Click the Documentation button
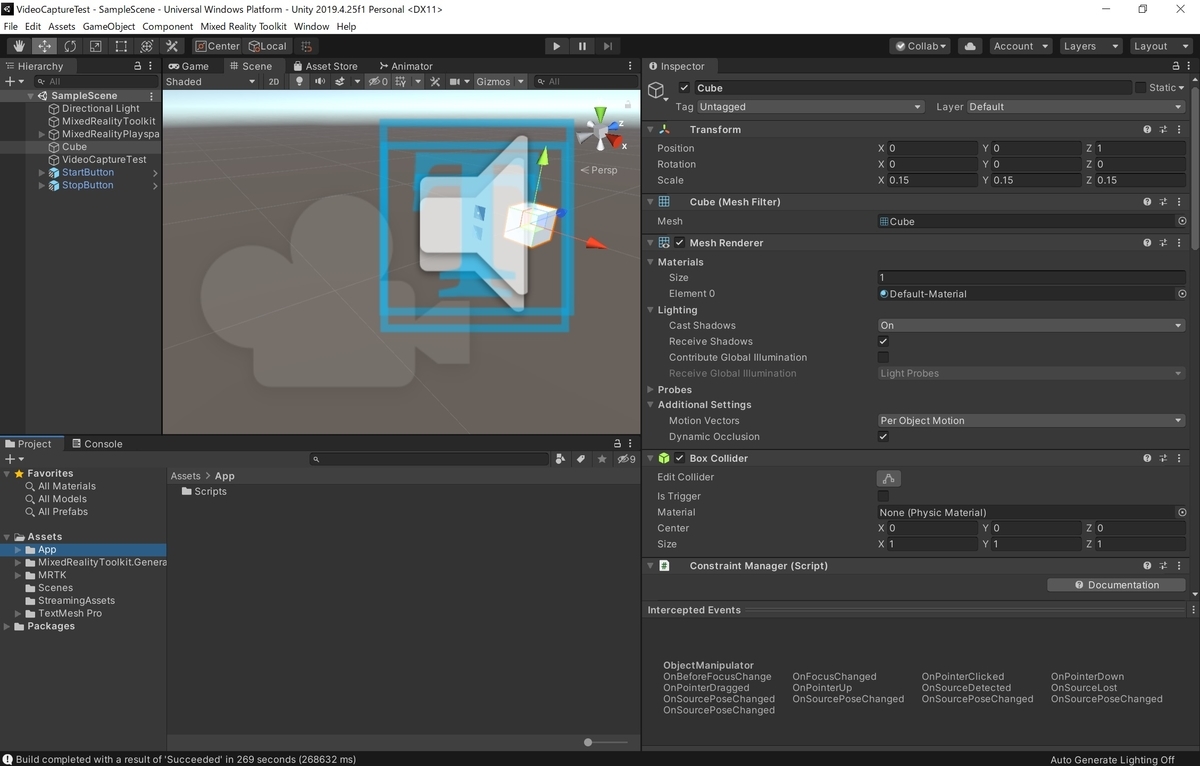This screenshot has width=1200, height=766. point(1117,585)
